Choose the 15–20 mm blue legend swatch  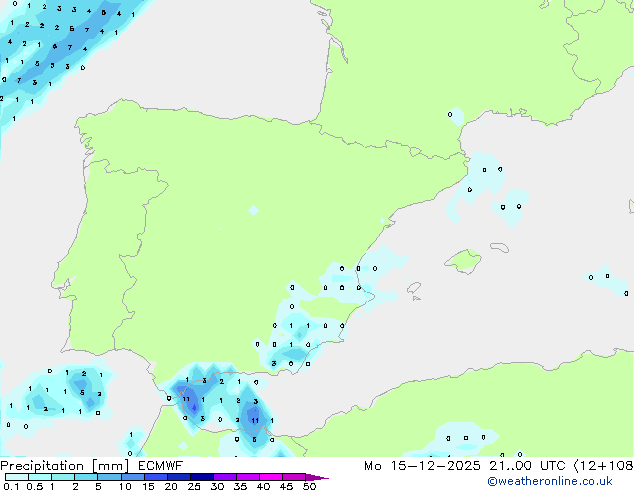[x=155, y=477]
